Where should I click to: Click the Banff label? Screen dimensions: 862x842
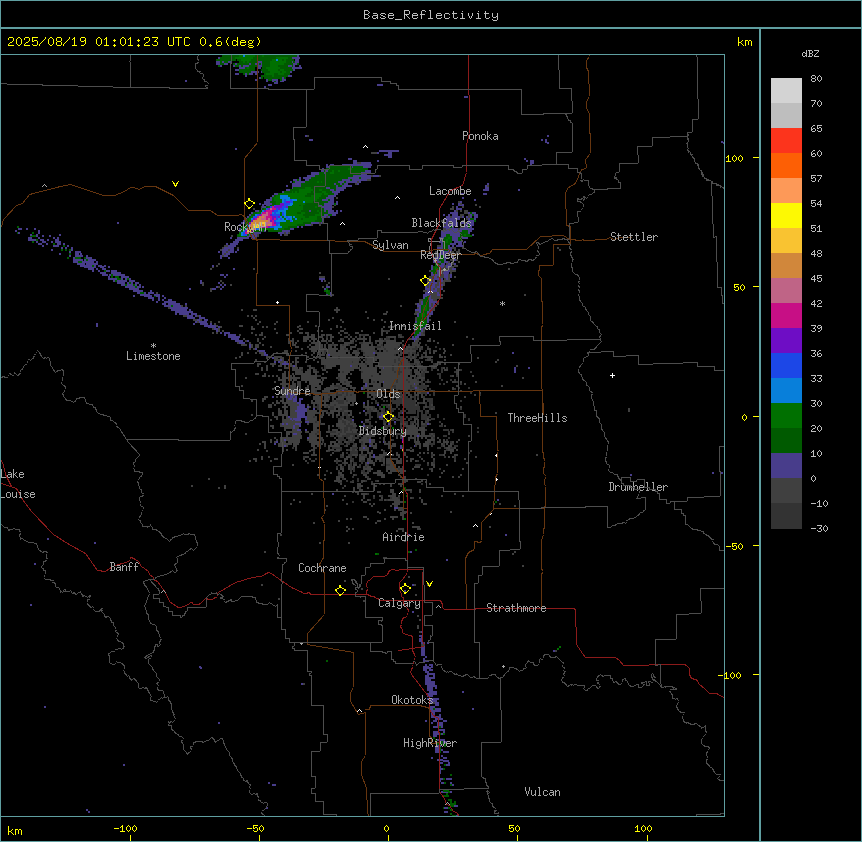(124, 567)
